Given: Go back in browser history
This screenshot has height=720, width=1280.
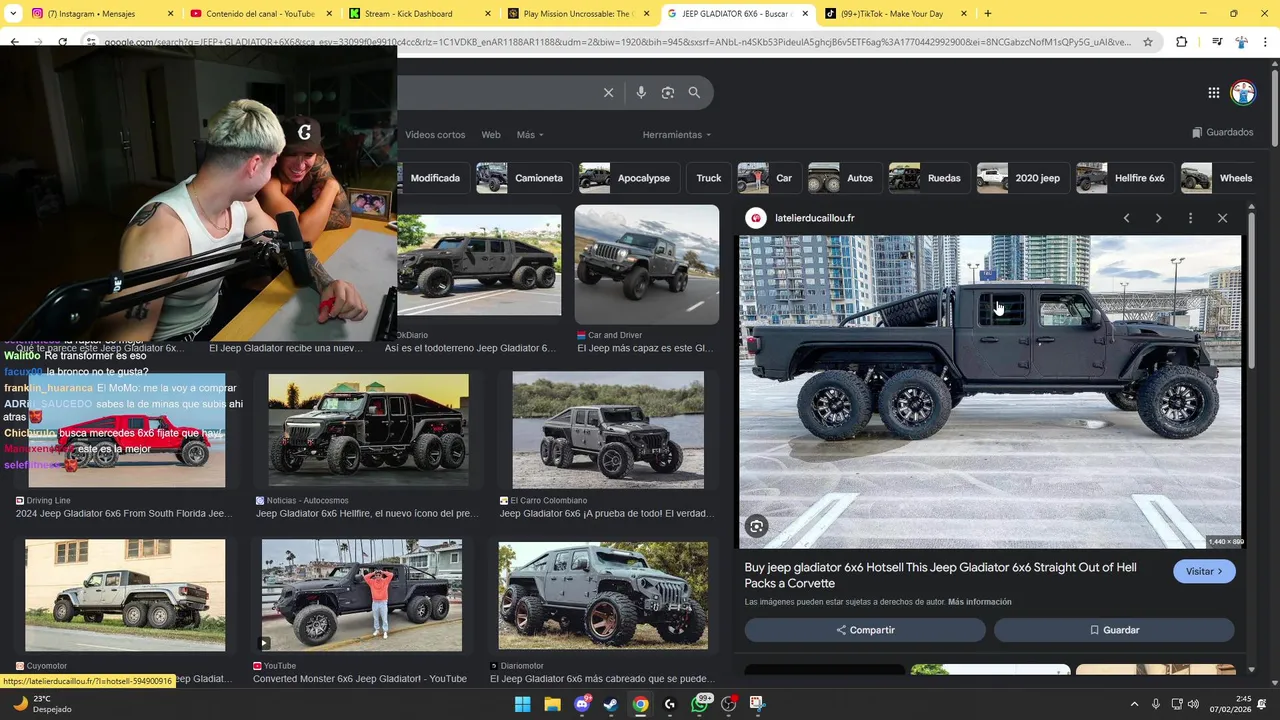Looking at the screenshot, I should tap(14, 42).
